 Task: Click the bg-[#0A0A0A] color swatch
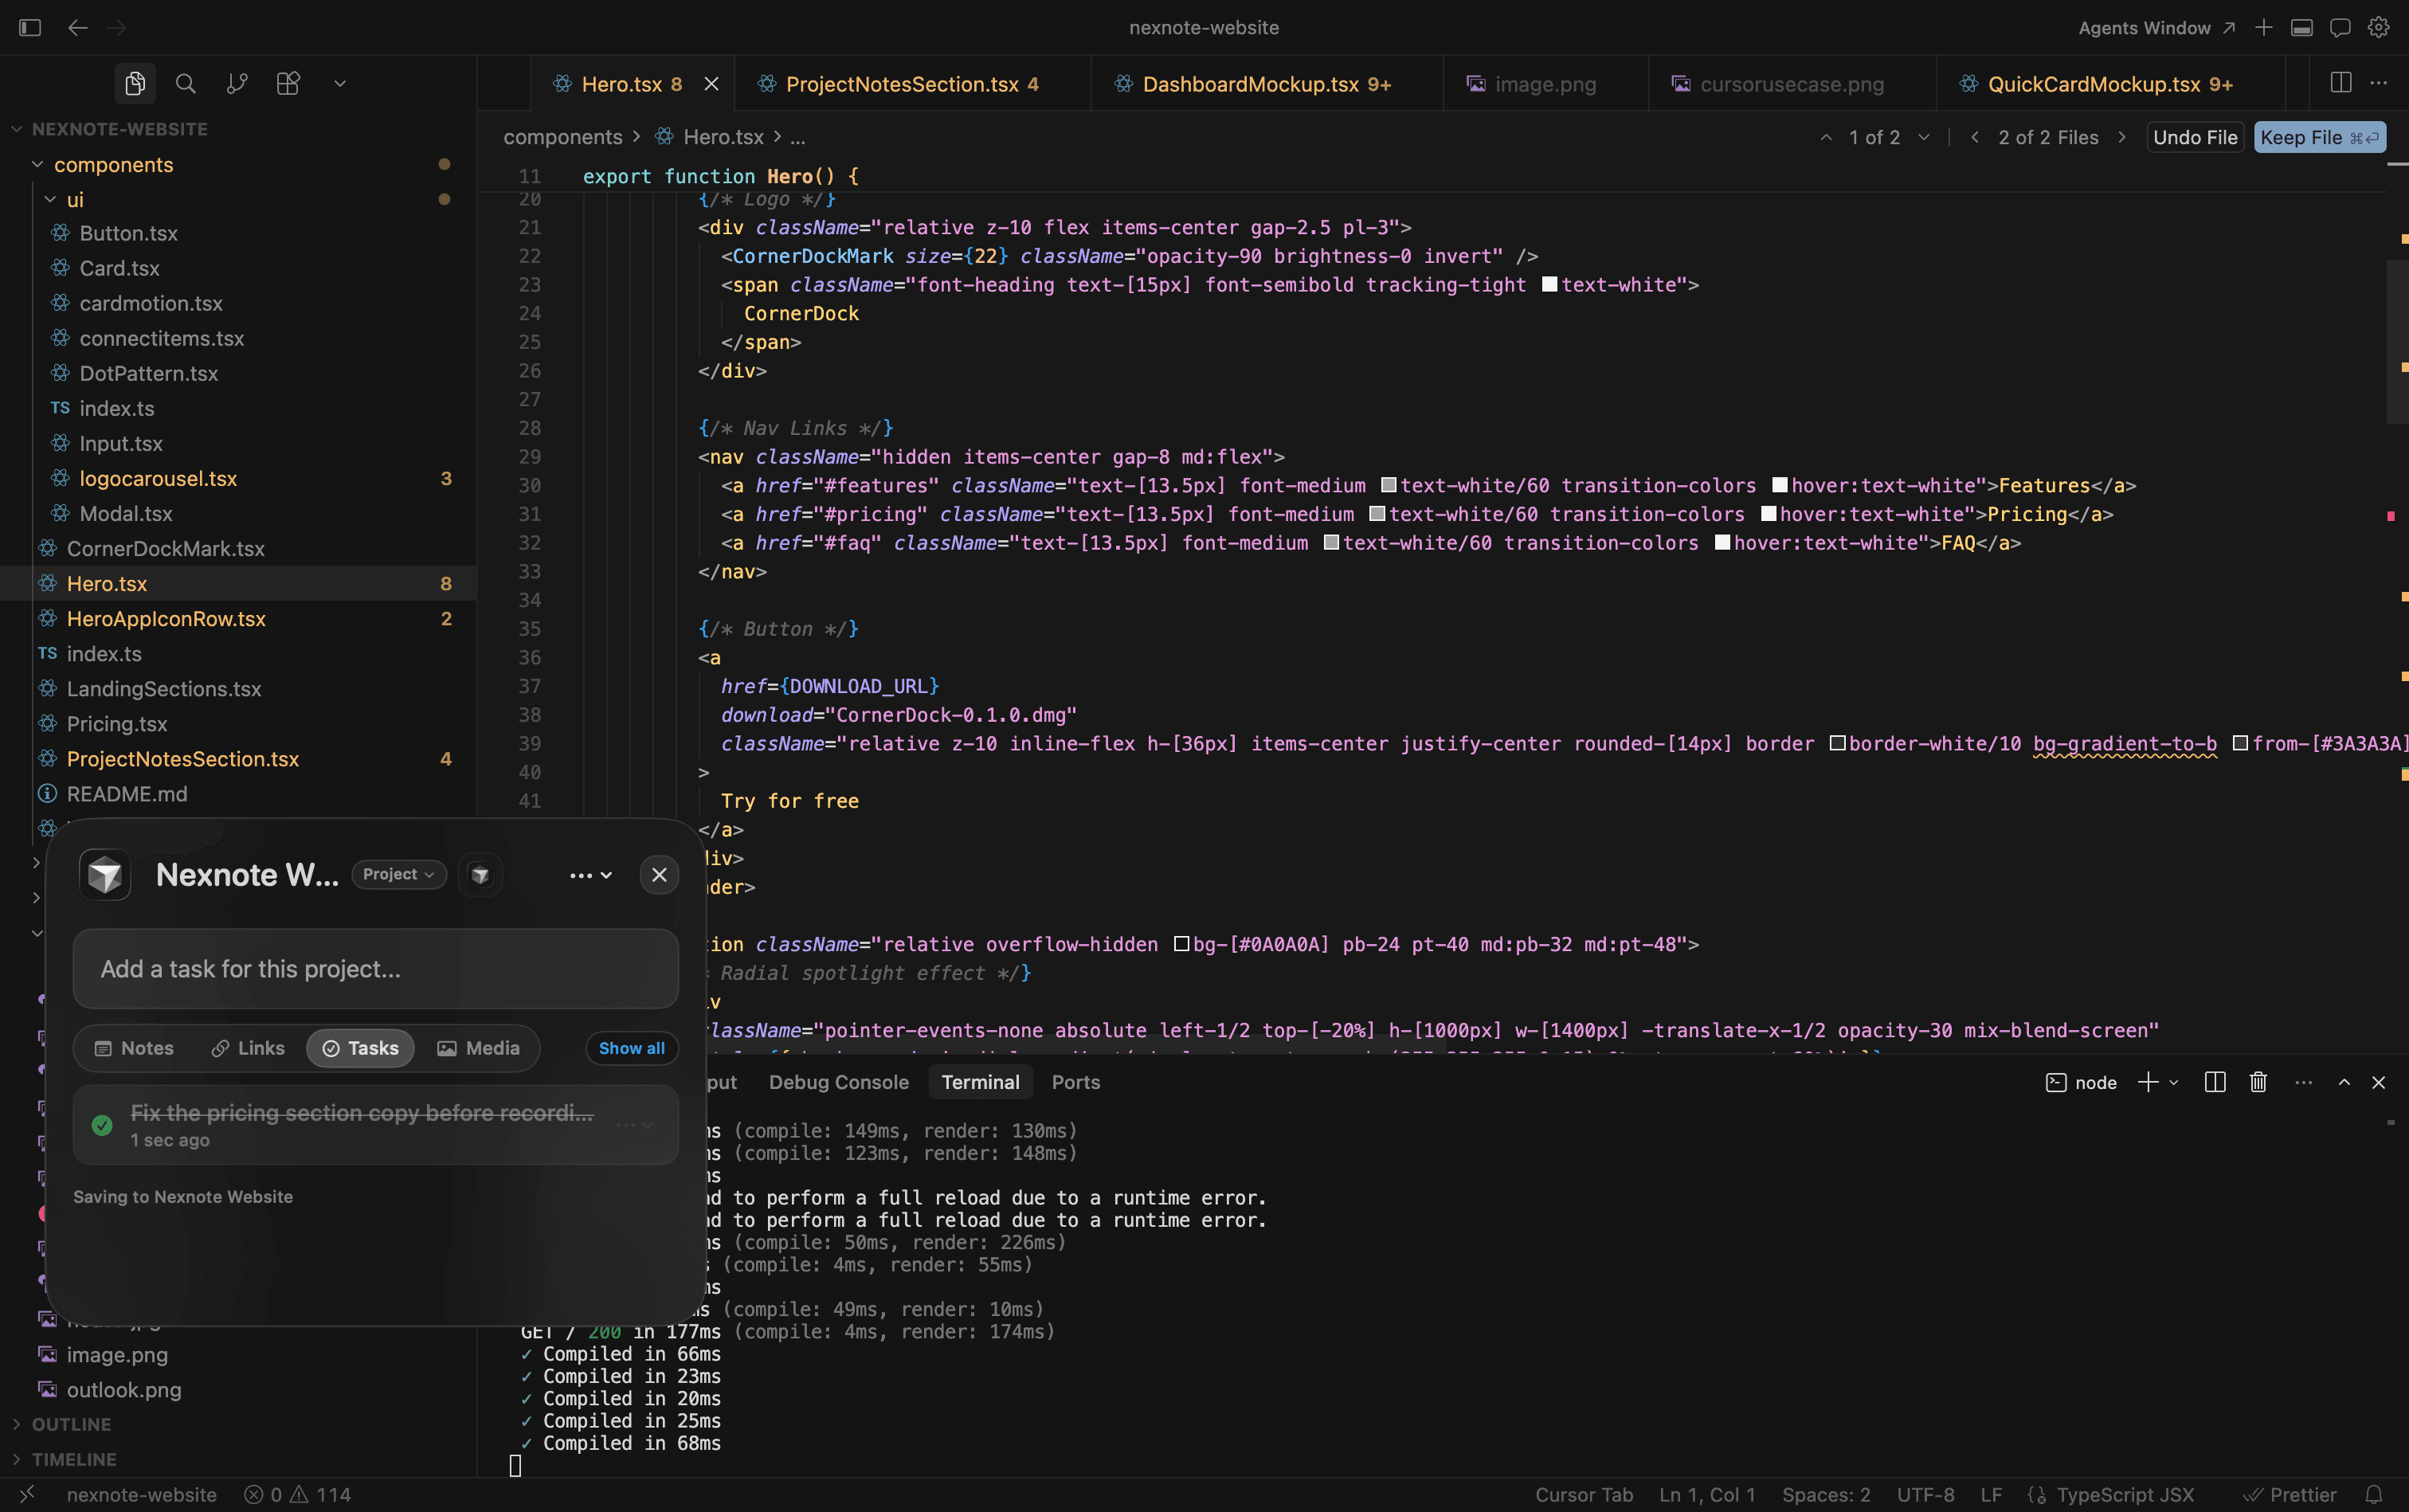(x=1181, y=944)
